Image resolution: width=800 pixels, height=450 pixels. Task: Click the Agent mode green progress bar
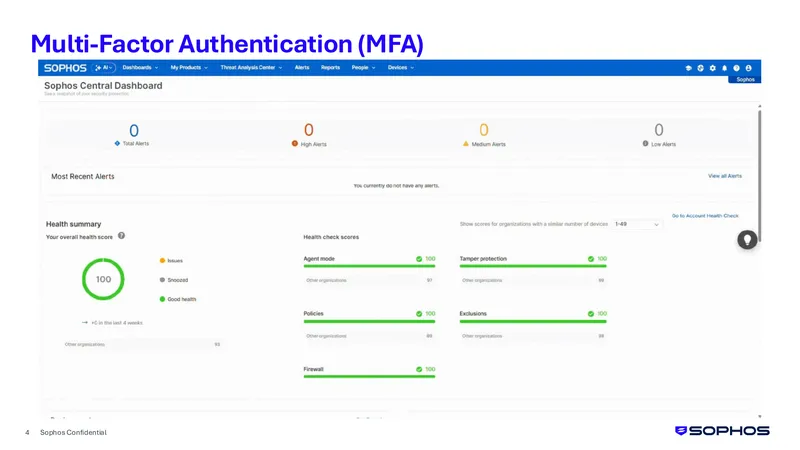point(369,266)
